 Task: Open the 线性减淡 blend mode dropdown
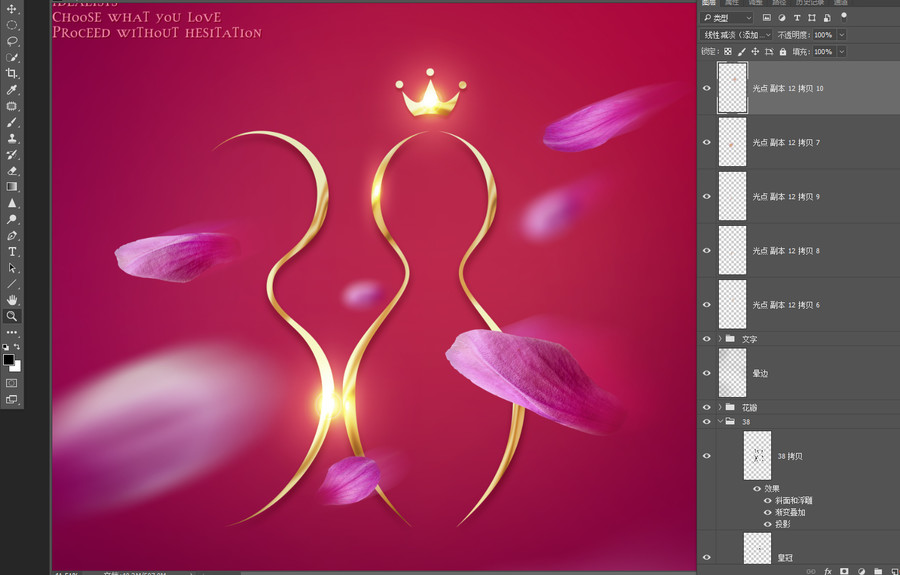click(x=737, y=35)
